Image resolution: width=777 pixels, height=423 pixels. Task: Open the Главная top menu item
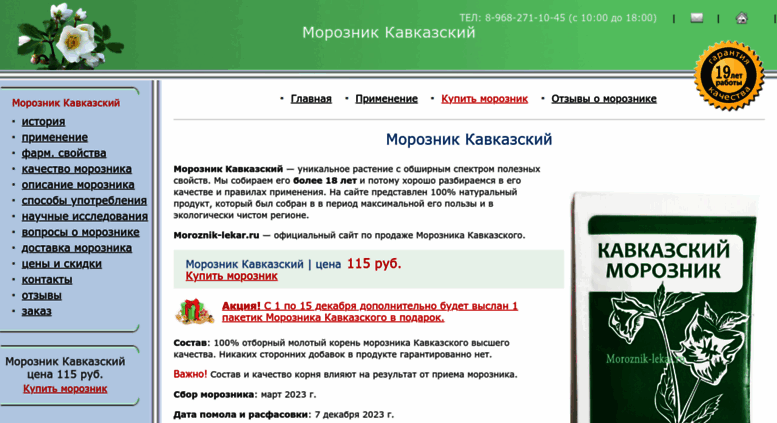click(x=311, y=99)
